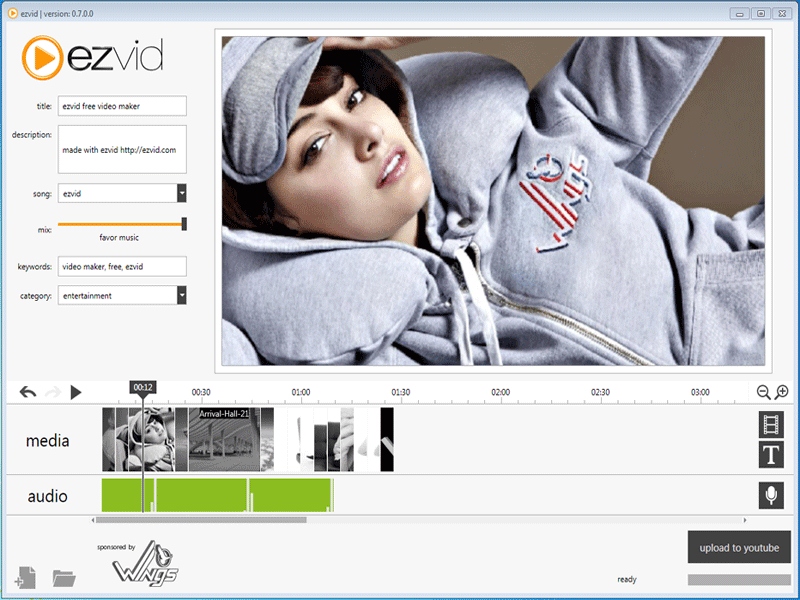Viewport: 800px width, 600px height.
Task: Click the mix slider handle
Action: point(184,224)
